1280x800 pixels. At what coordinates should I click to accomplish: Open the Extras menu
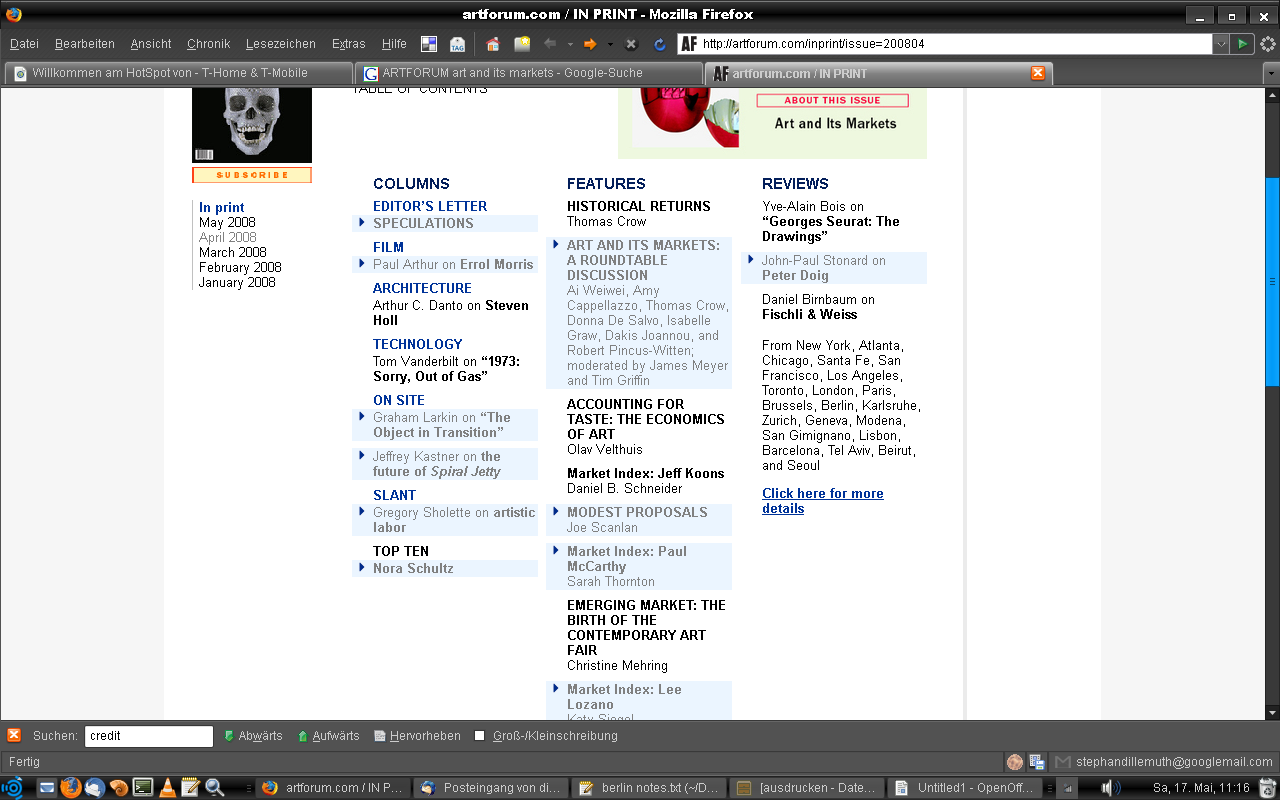pyautogui.click(x=349, y=44)
